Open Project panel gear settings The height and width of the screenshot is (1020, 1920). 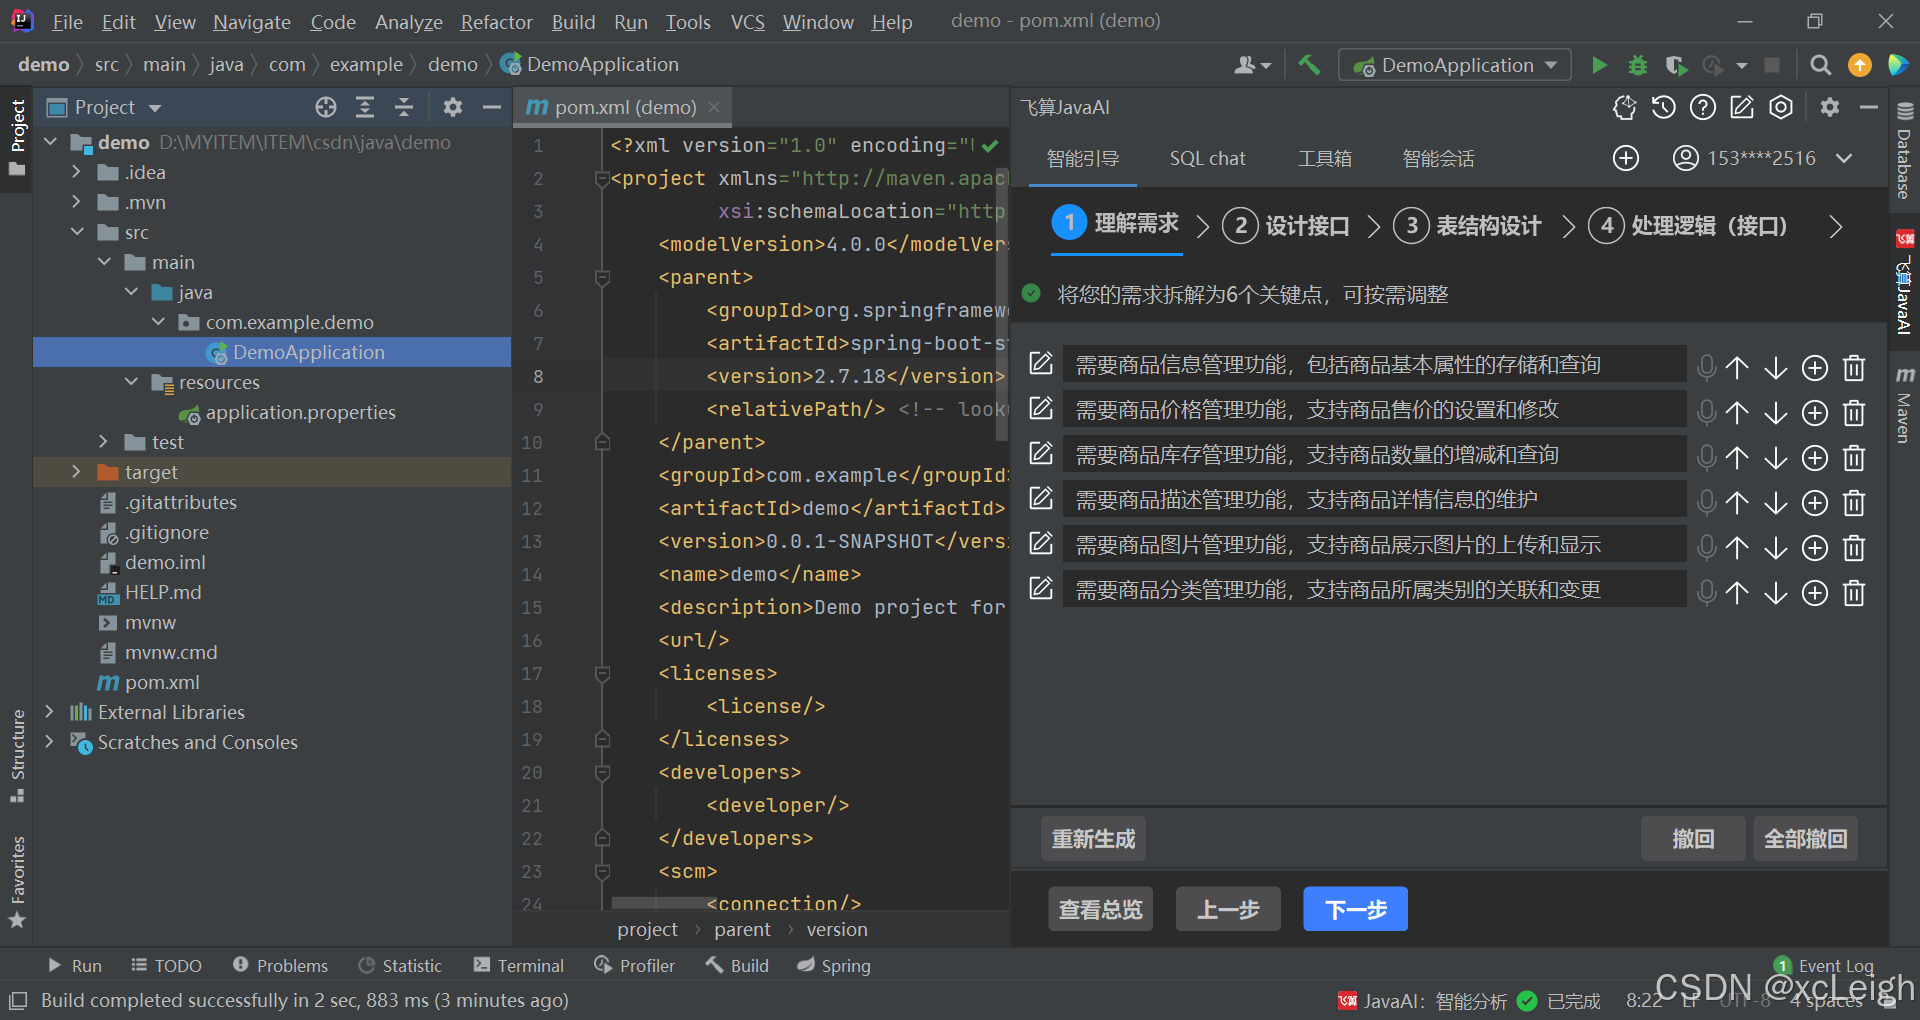453,107
